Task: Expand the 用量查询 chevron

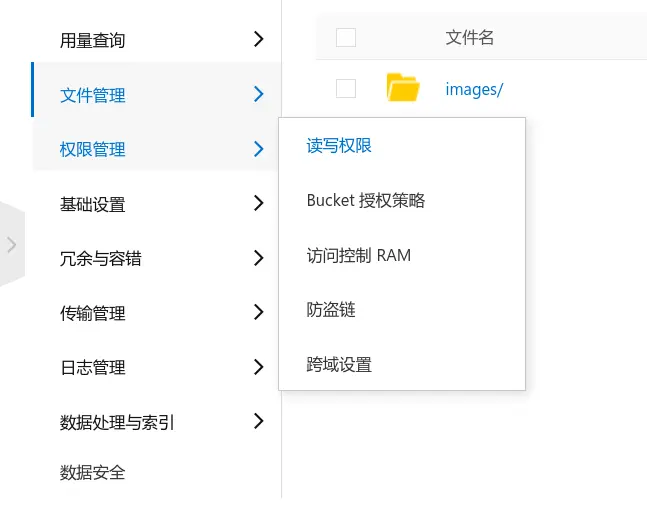Action: pos(258,39)
